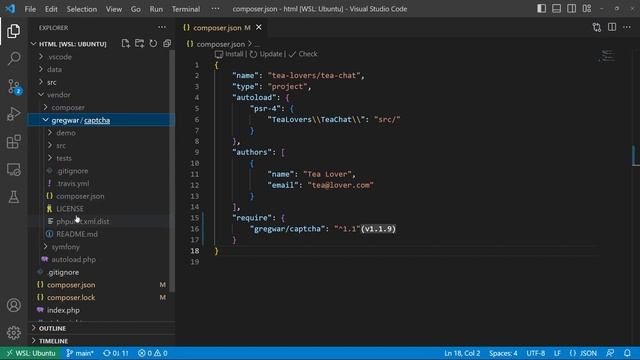Open the Selection menu

point(82,9)
